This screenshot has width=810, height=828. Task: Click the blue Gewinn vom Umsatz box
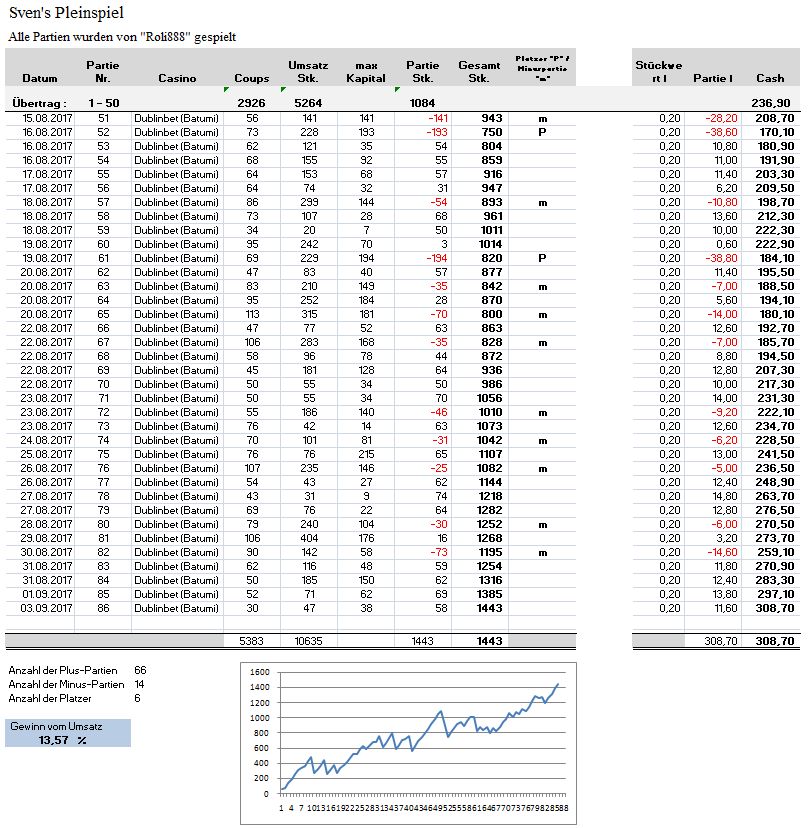[x=67, y=732]
